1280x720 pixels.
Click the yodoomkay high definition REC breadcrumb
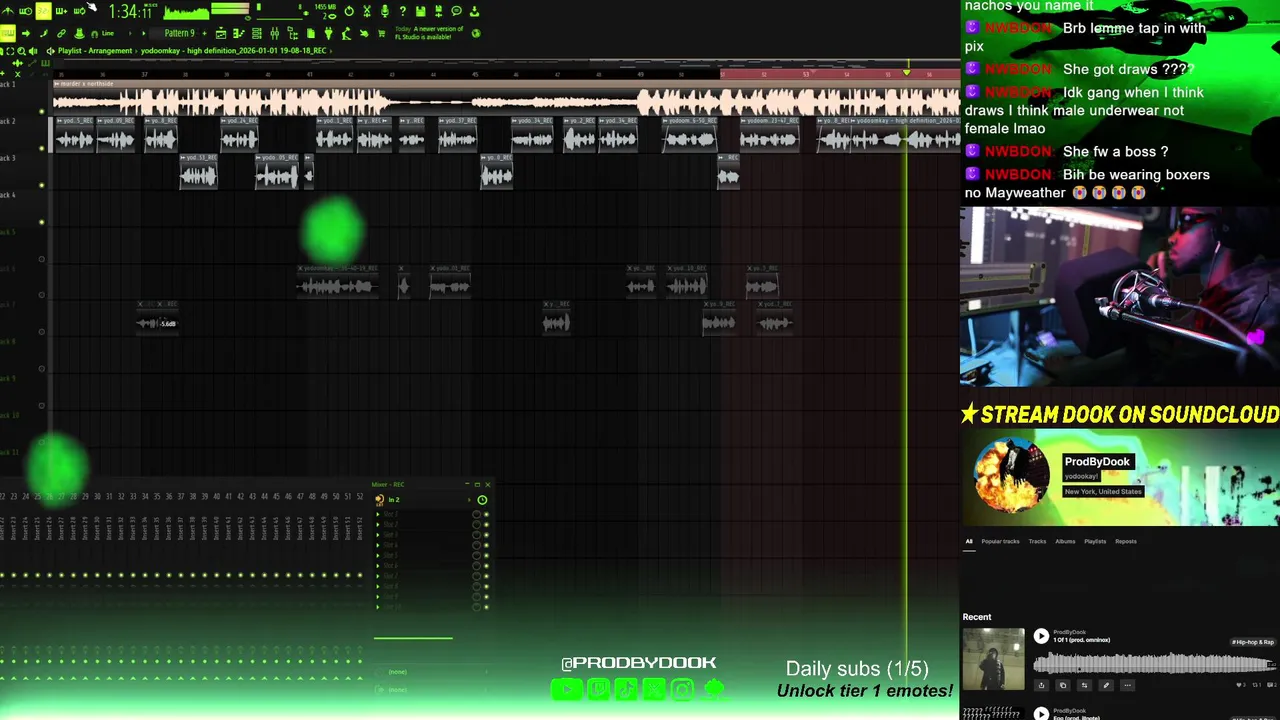pos(233,50)
